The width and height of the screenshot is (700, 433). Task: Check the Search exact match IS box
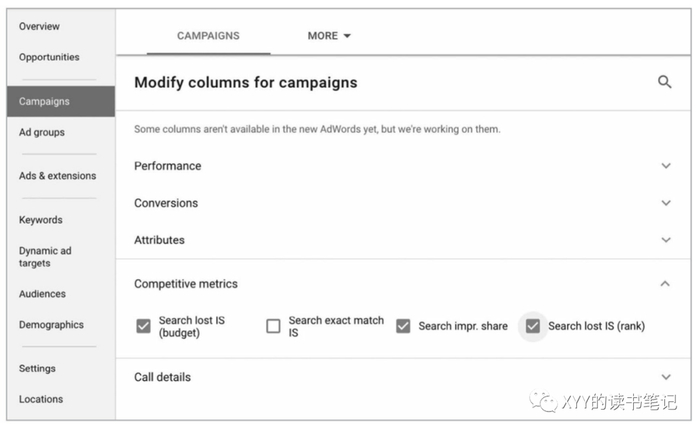273,326
